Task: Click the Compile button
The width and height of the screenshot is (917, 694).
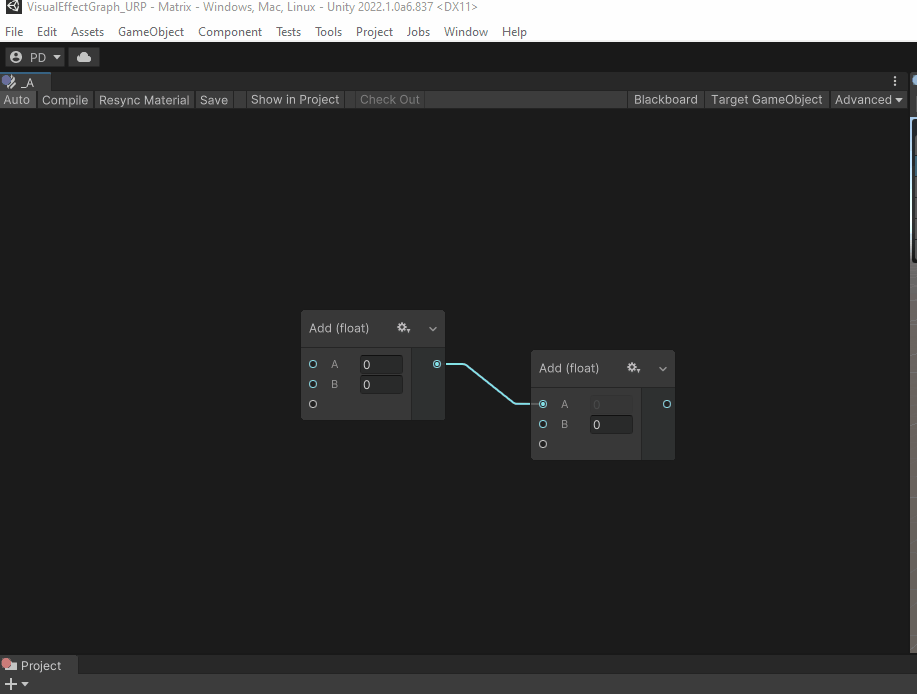Action: (x=65, y=100)
